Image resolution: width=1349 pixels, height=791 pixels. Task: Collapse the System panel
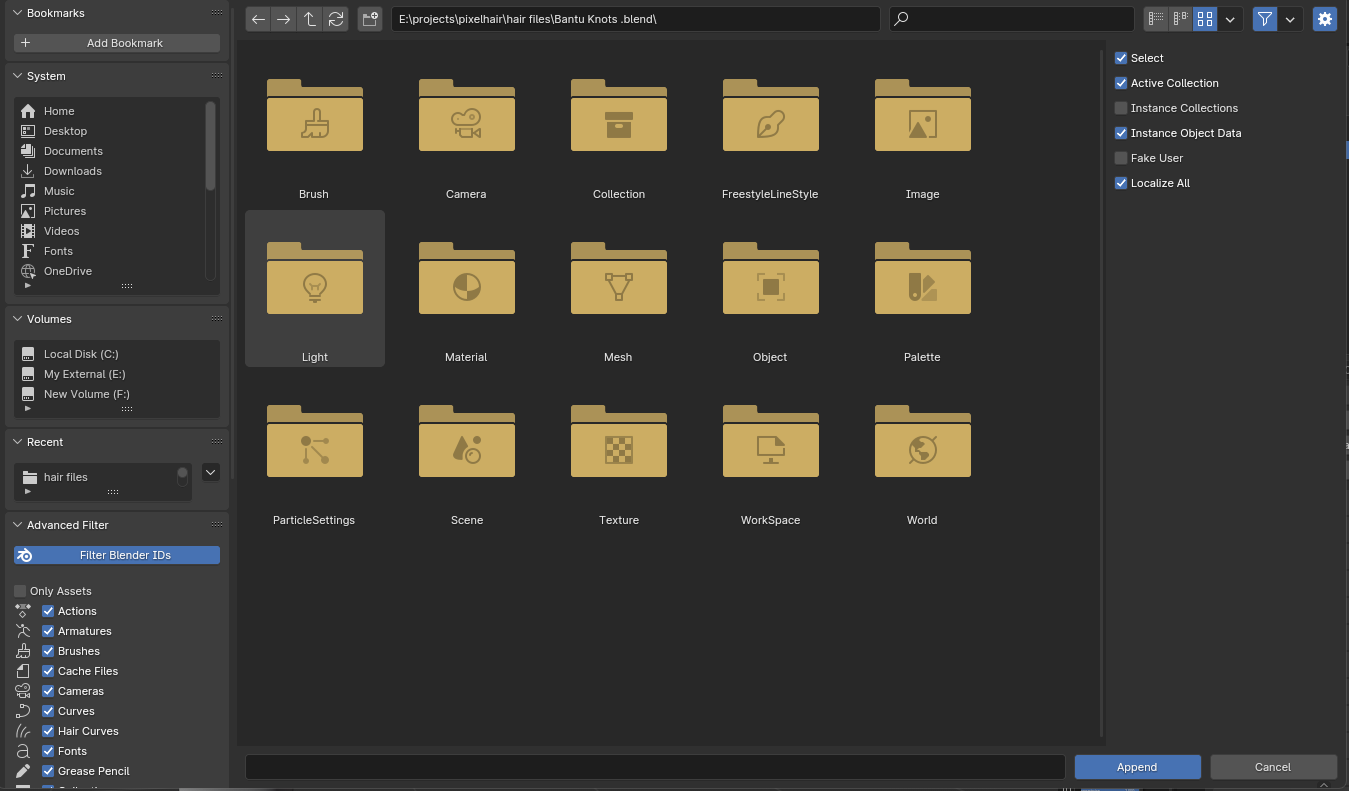click(x=17, y=76)
